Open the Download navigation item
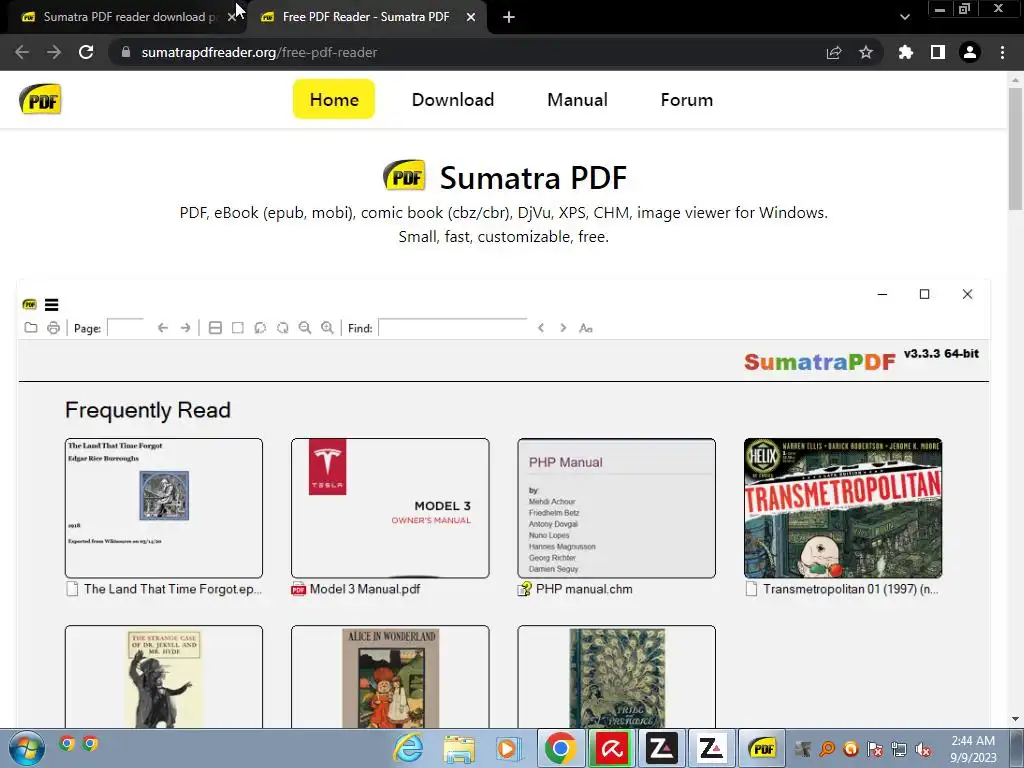 point(453,99)
